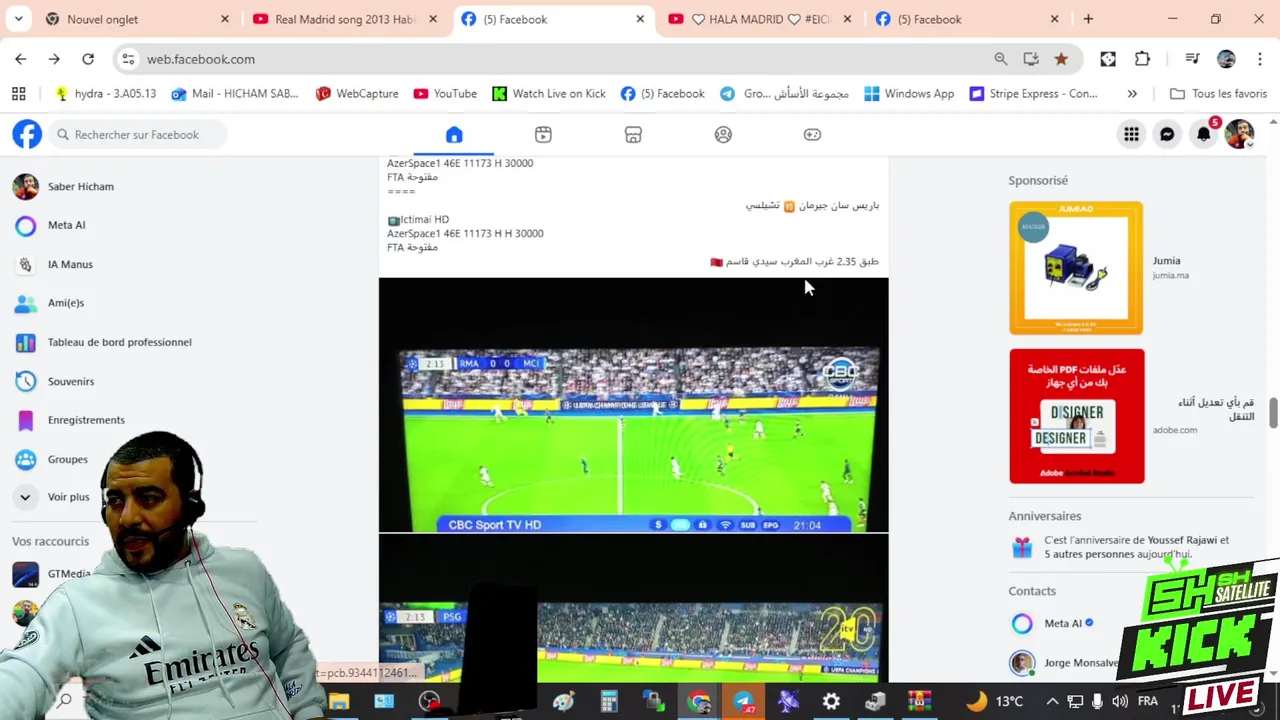Viewport: 1280px width, 720px height.
Task: Open the browser zoom magnifier icon
Action: click(1000, 59)
